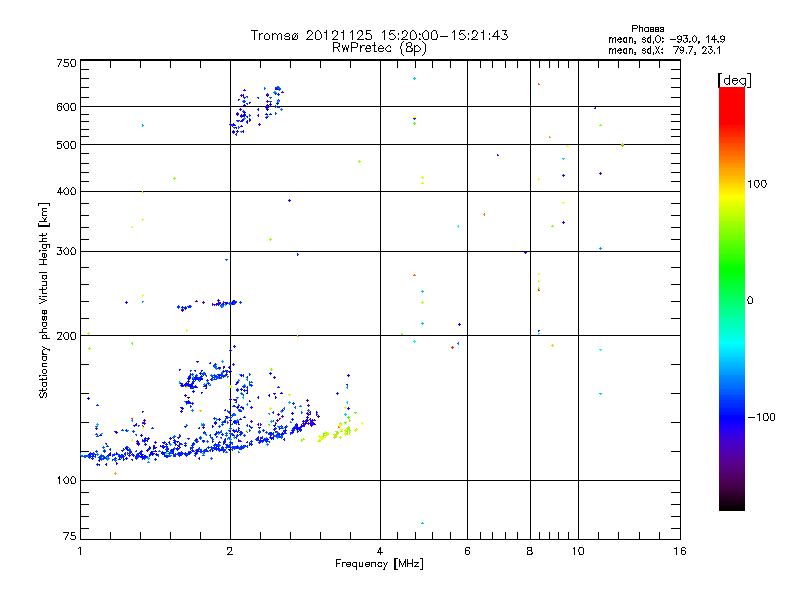
Task: Click the y-axis tick label '500'
Action: point(67,145)
